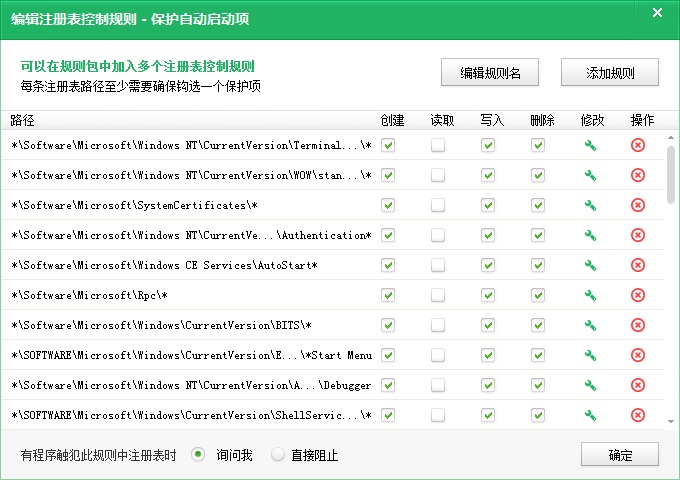Click the 编辑规则名 button
This screenshot has width=680, height=480.
(x=489, y=73)
